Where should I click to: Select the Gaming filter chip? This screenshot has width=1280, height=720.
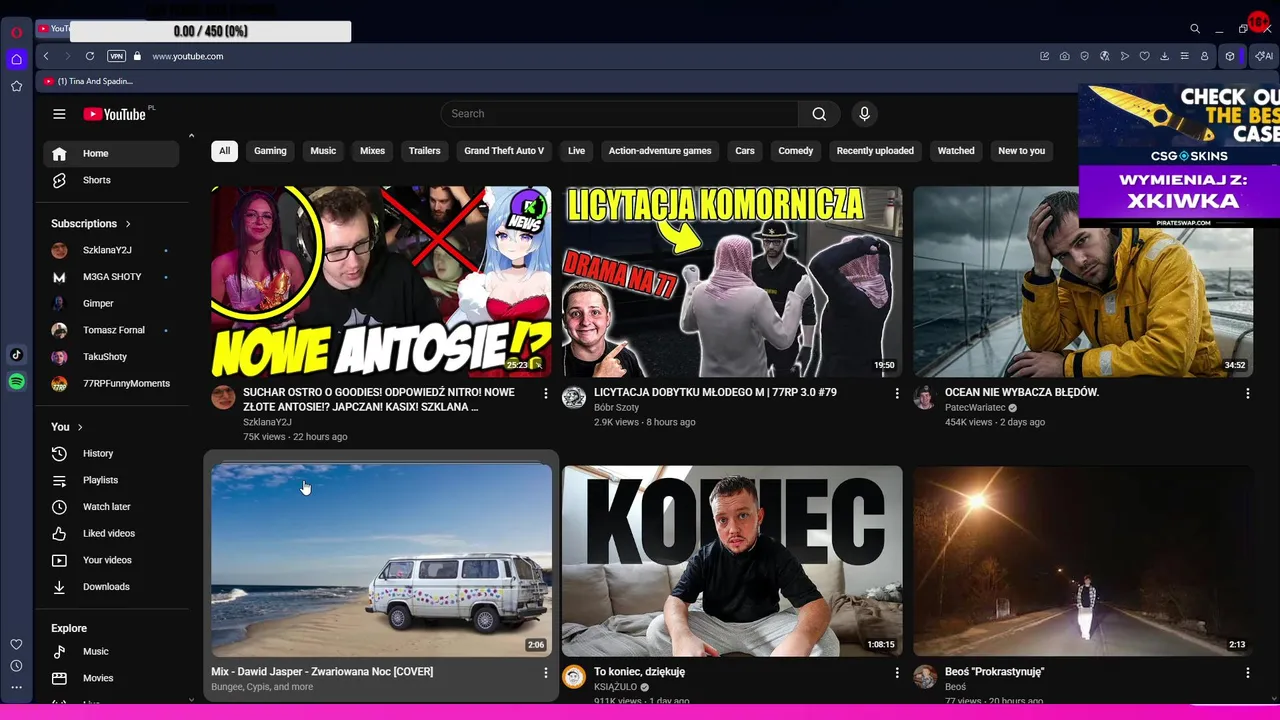coord(270,151)
